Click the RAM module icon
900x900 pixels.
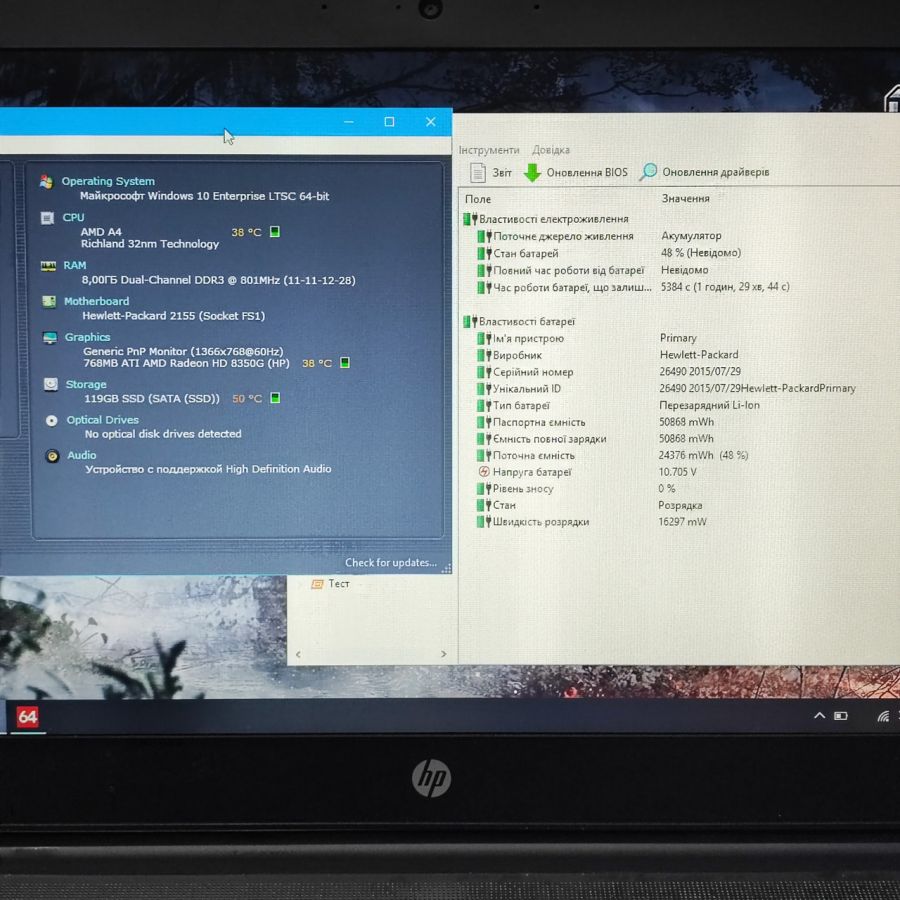(x=48, y=266)
